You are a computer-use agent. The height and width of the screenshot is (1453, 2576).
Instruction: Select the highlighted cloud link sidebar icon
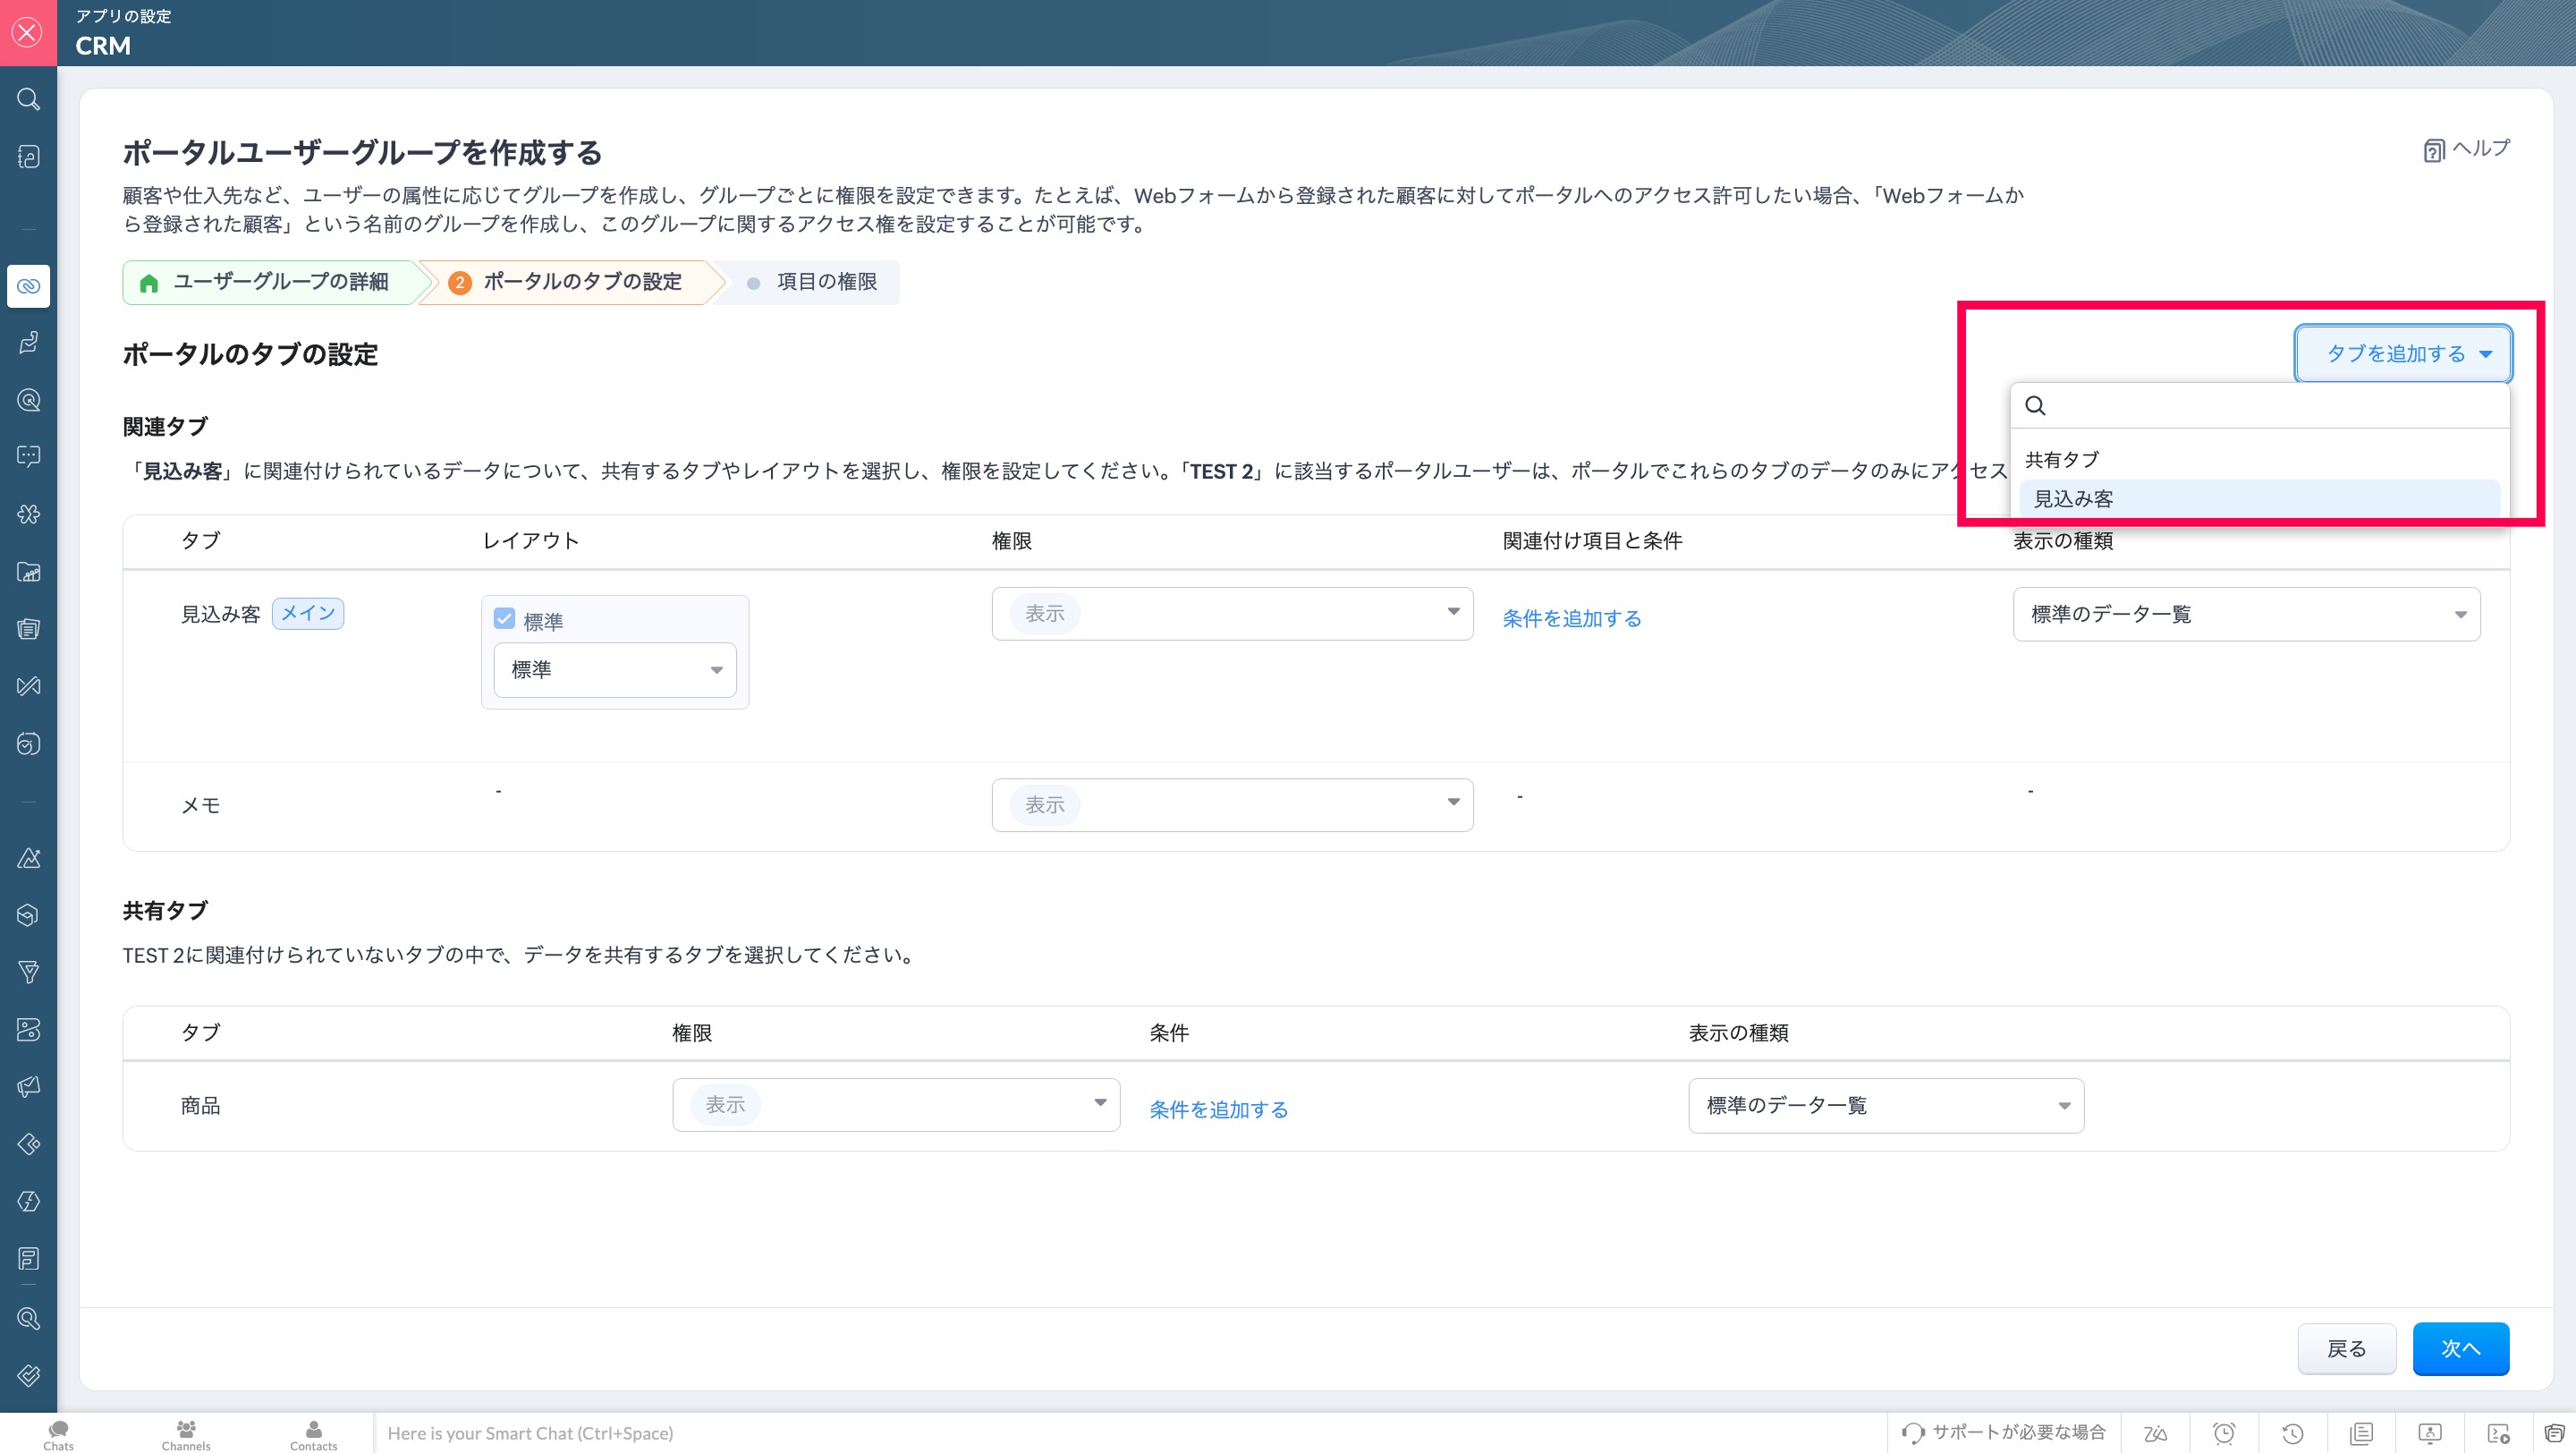tap(28, 286)
